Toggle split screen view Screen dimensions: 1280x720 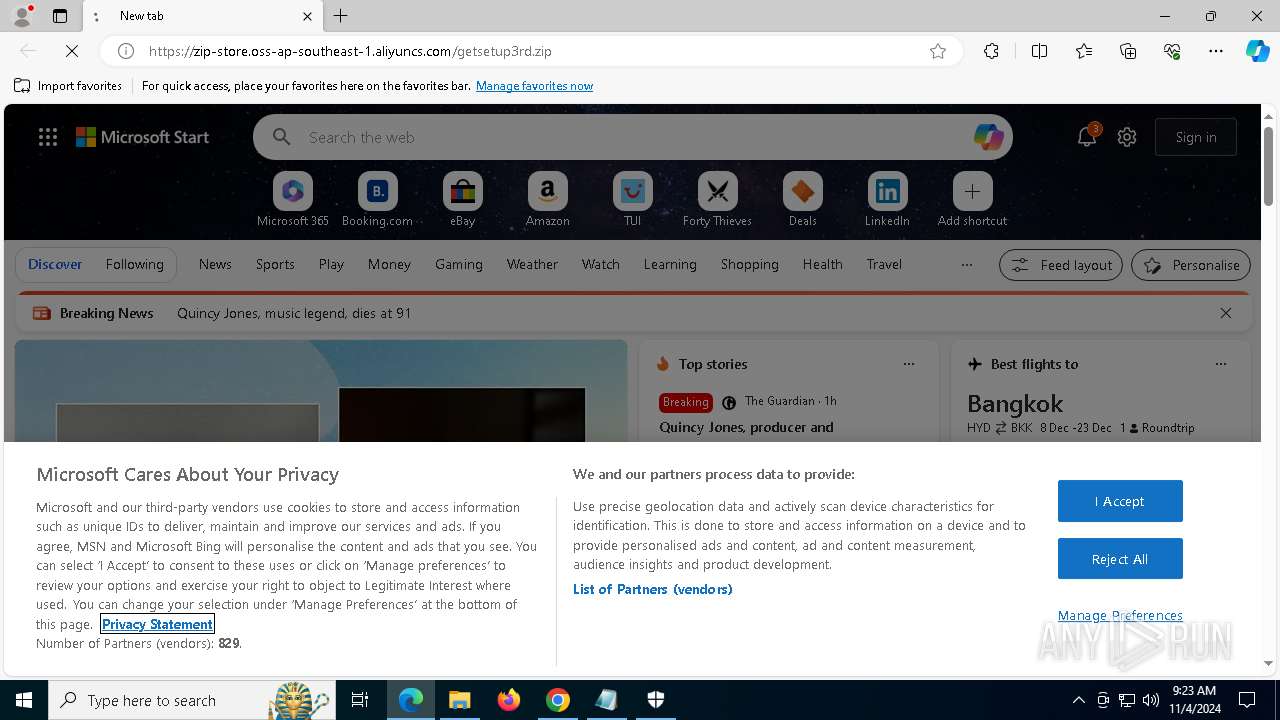(x=1039, y=51)
